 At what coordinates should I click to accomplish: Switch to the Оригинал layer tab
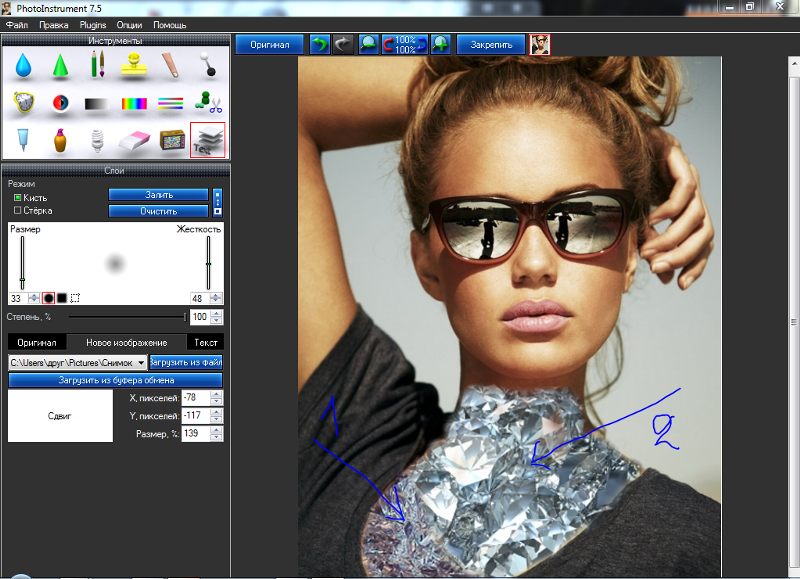[x=37, y=342]
